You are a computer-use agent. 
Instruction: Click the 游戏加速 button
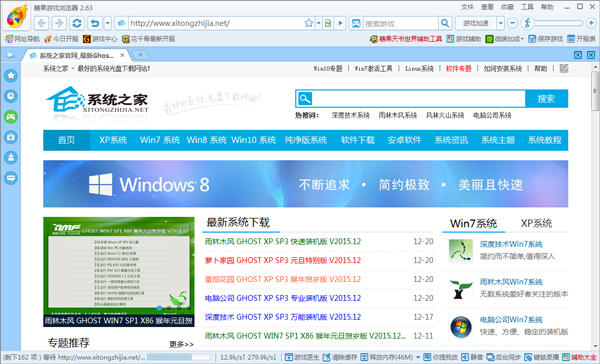pyautogui.click(x=476, y=23)
